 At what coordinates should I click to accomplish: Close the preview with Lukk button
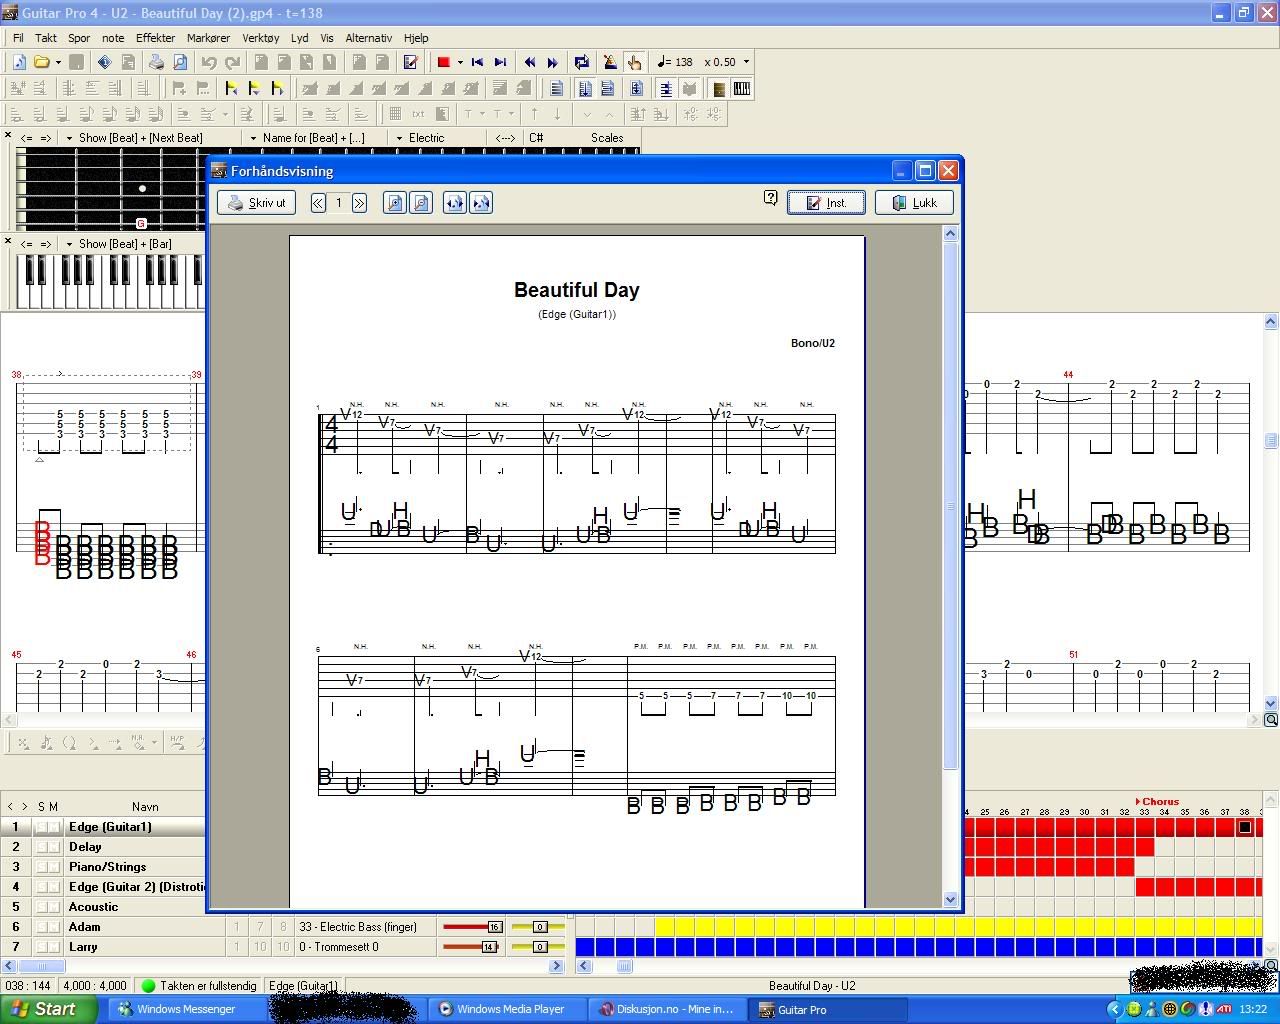[914, 203]
